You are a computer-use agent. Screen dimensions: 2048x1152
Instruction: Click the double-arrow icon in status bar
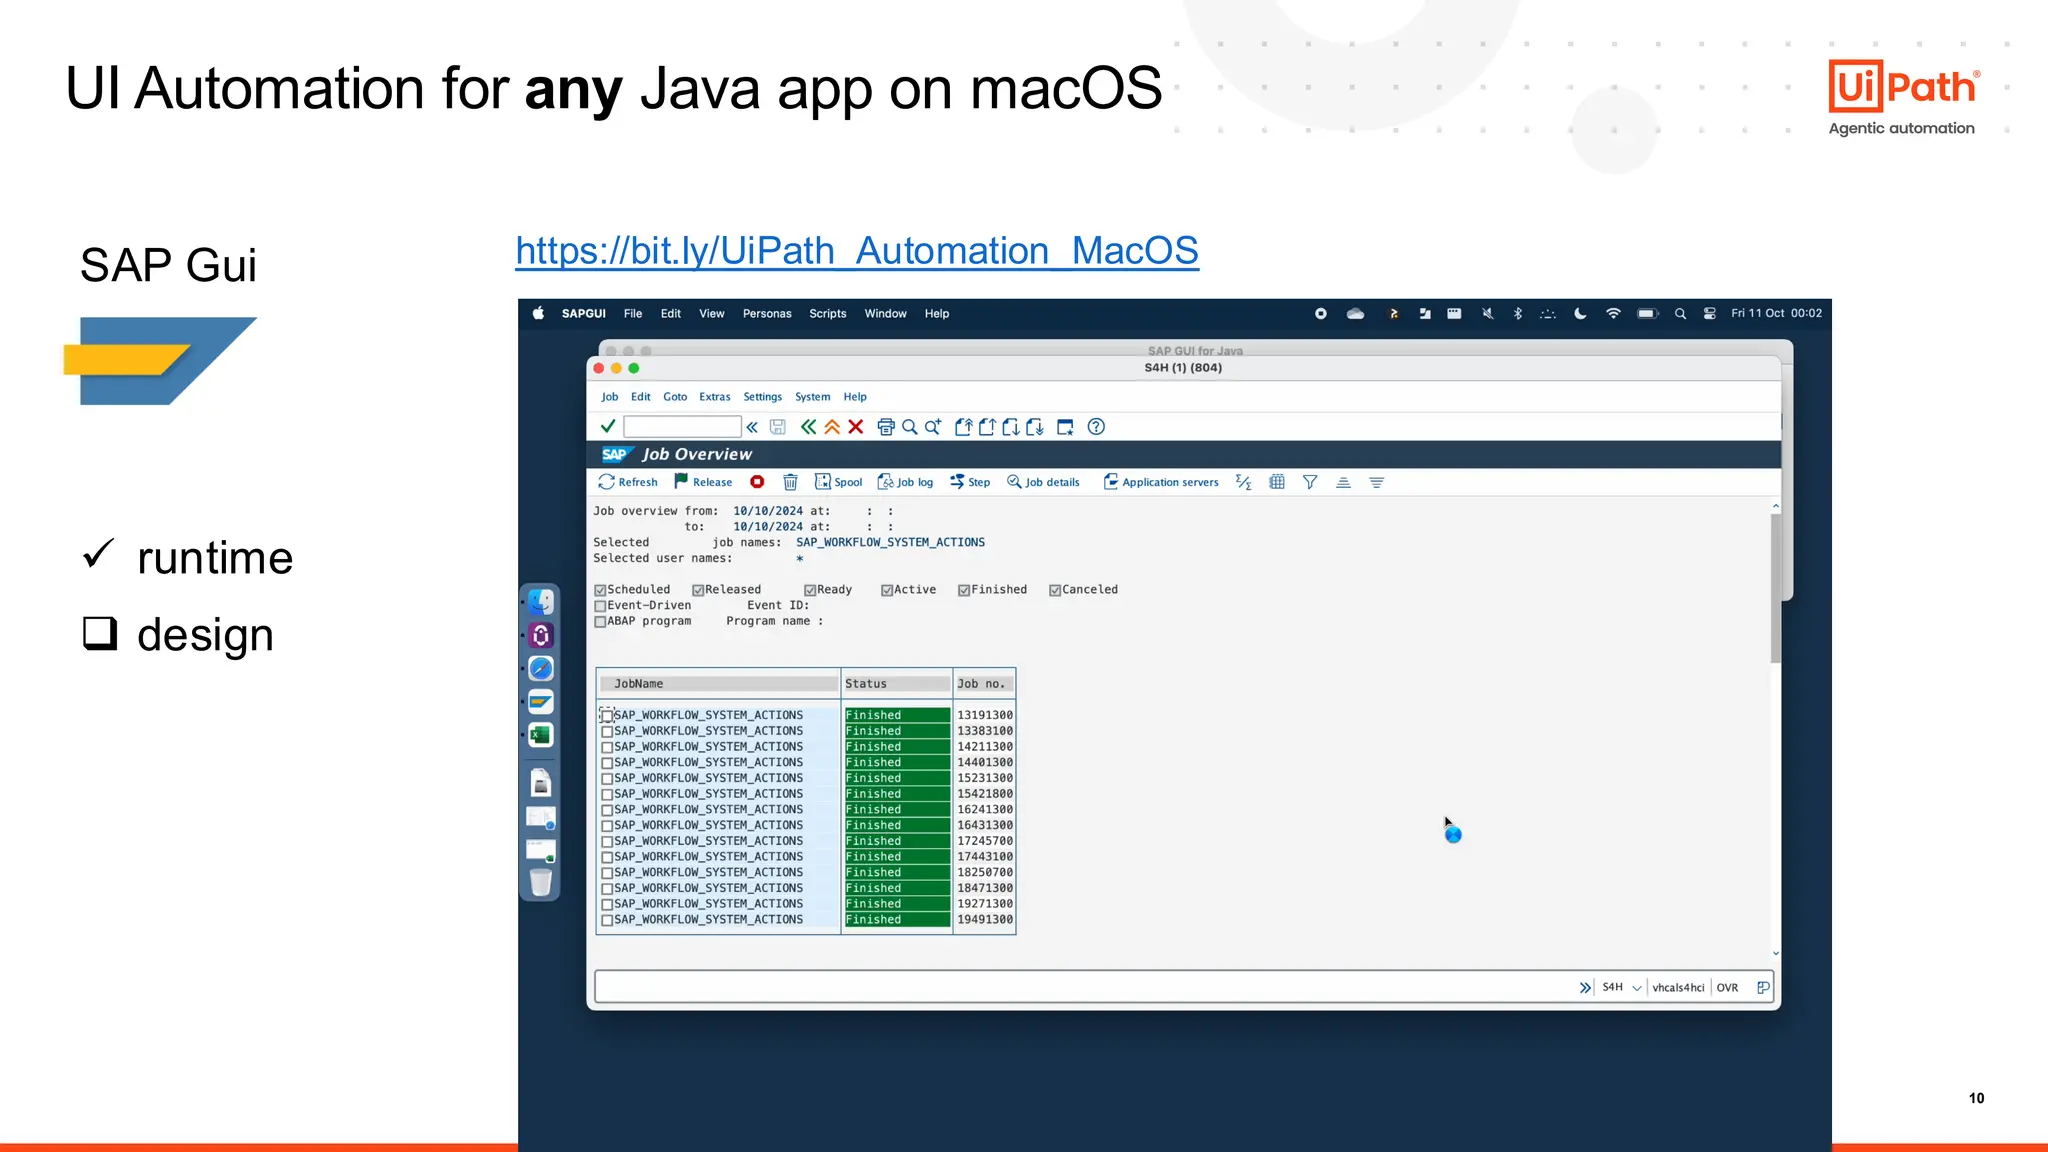tap(1585, 987)
